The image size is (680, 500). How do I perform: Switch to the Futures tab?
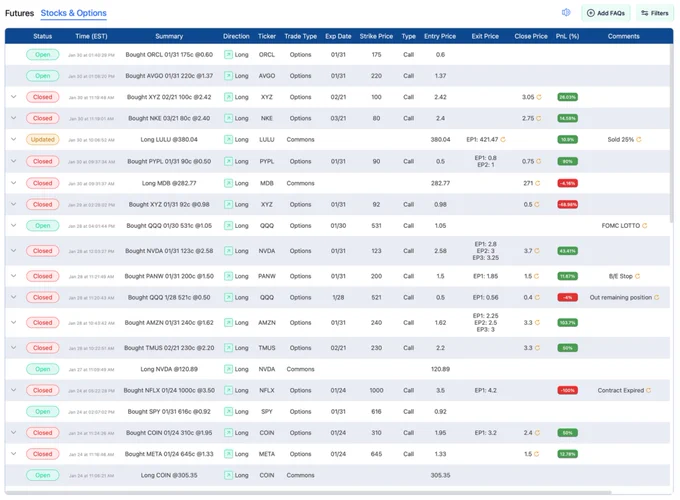20,13
